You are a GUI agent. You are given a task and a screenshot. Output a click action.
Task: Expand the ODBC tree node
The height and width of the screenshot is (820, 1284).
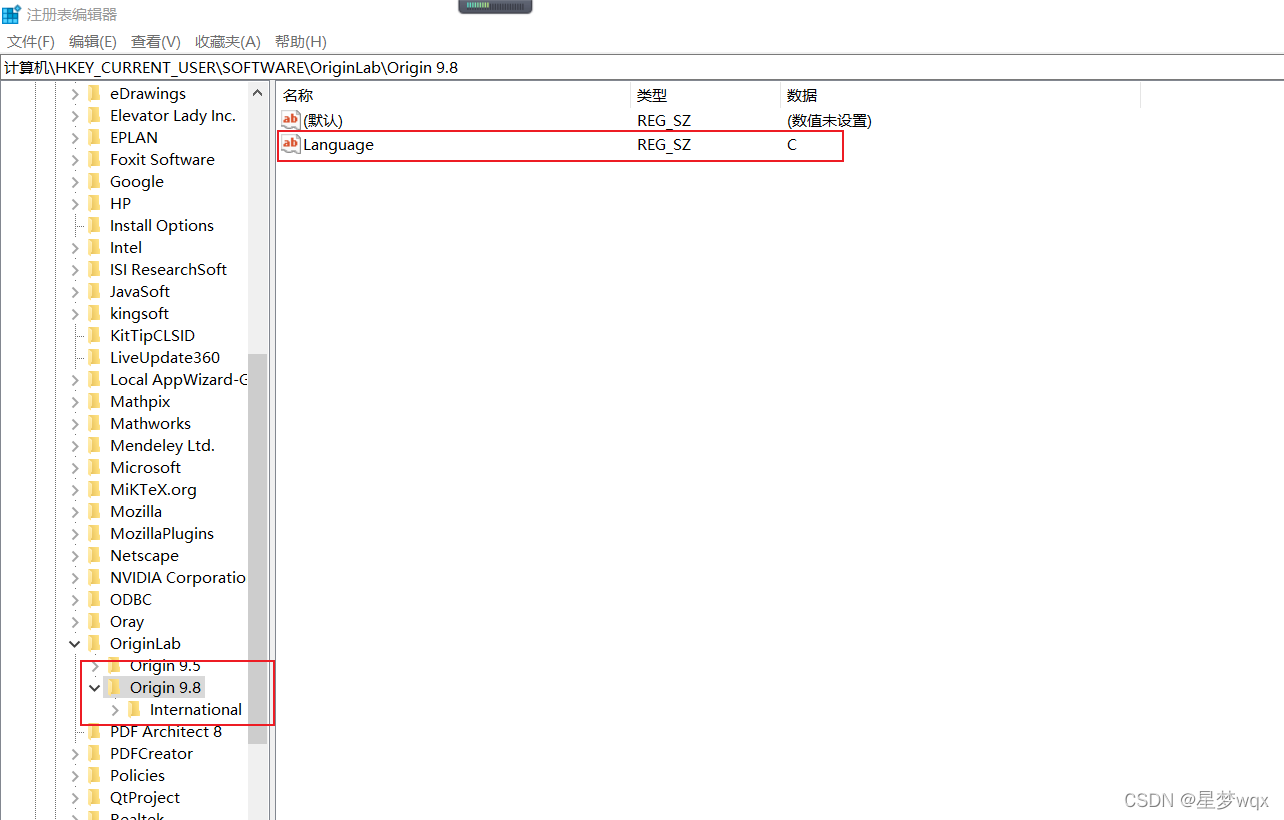pyautogui.click(x=75, y=600)
